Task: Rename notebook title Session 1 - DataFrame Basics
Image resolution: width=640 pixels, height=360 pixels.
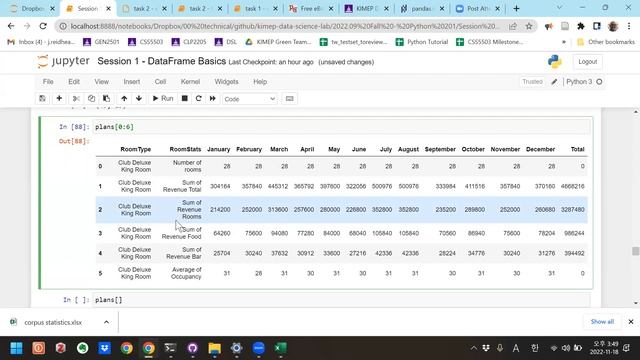Action: (162, 61)
